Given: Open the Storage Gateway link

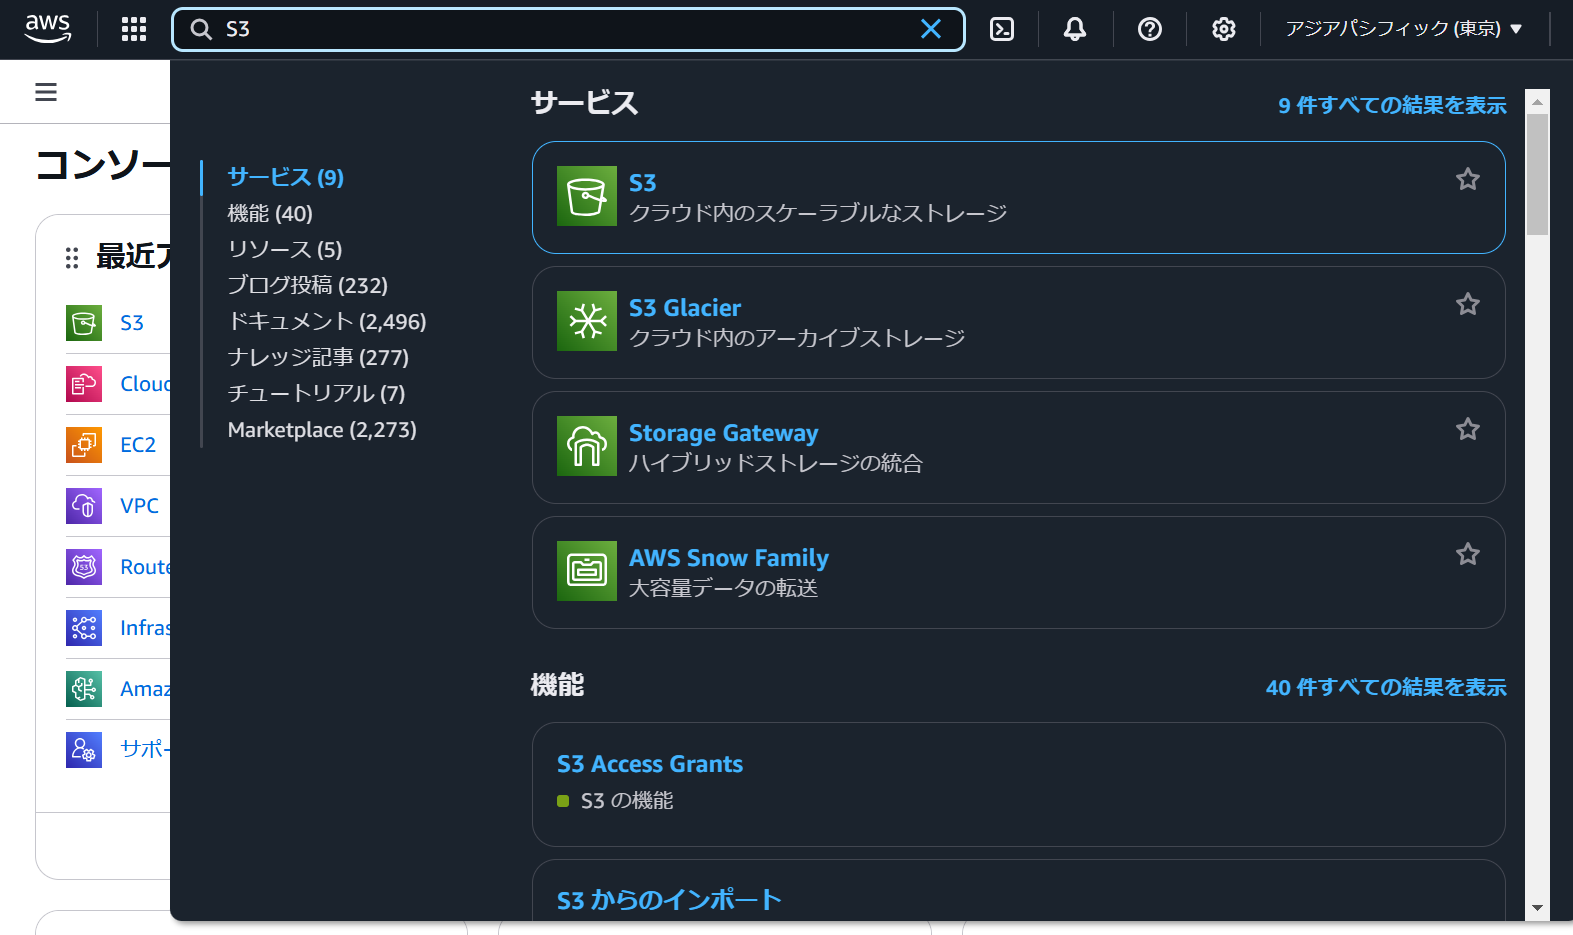Looking at the screenshot, I should click(x=724, y=433).
